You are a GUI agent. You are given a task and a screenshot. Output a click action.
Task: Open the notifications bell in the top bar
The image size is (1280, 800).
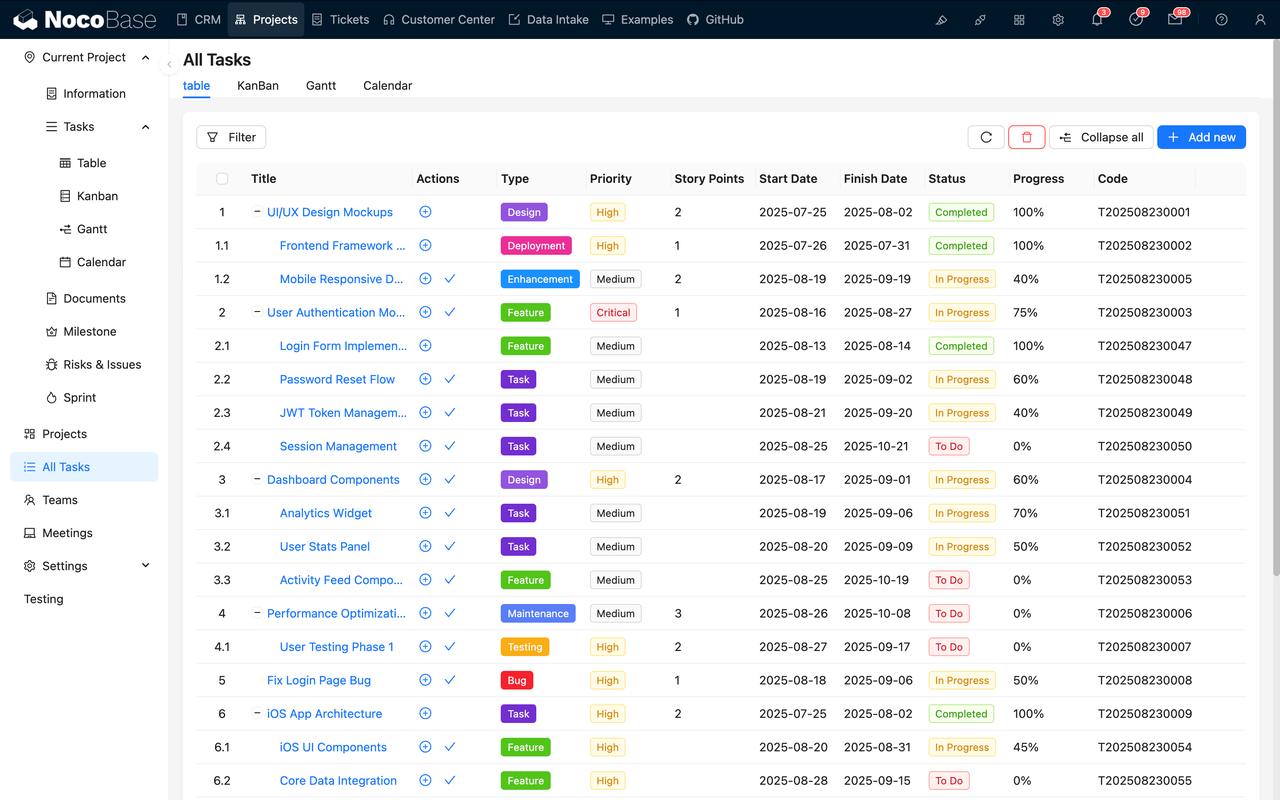point(1097,19)
